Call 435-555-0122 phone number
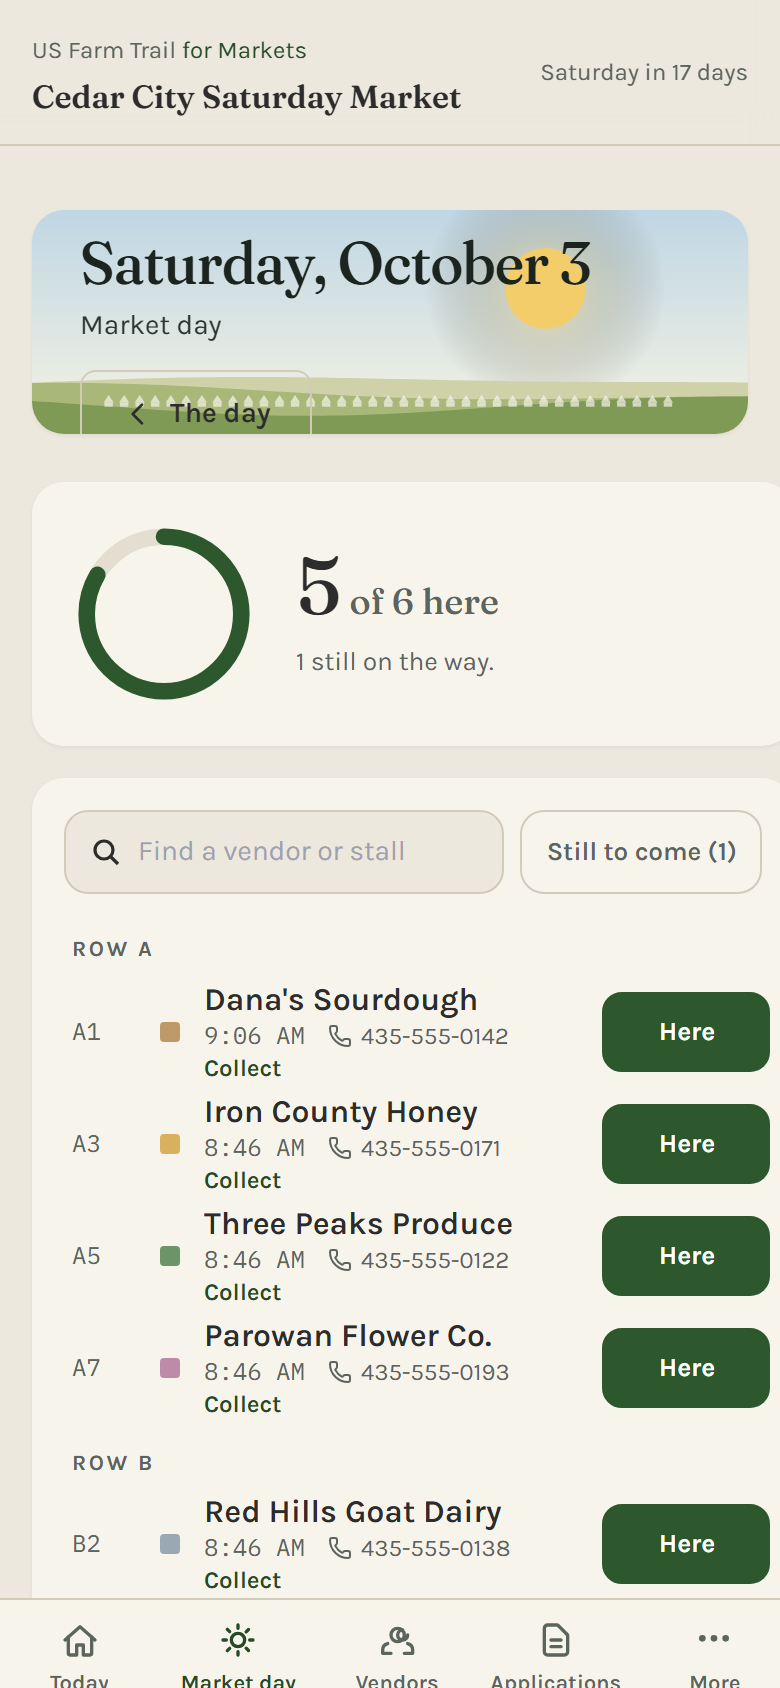 (435, 1260)
